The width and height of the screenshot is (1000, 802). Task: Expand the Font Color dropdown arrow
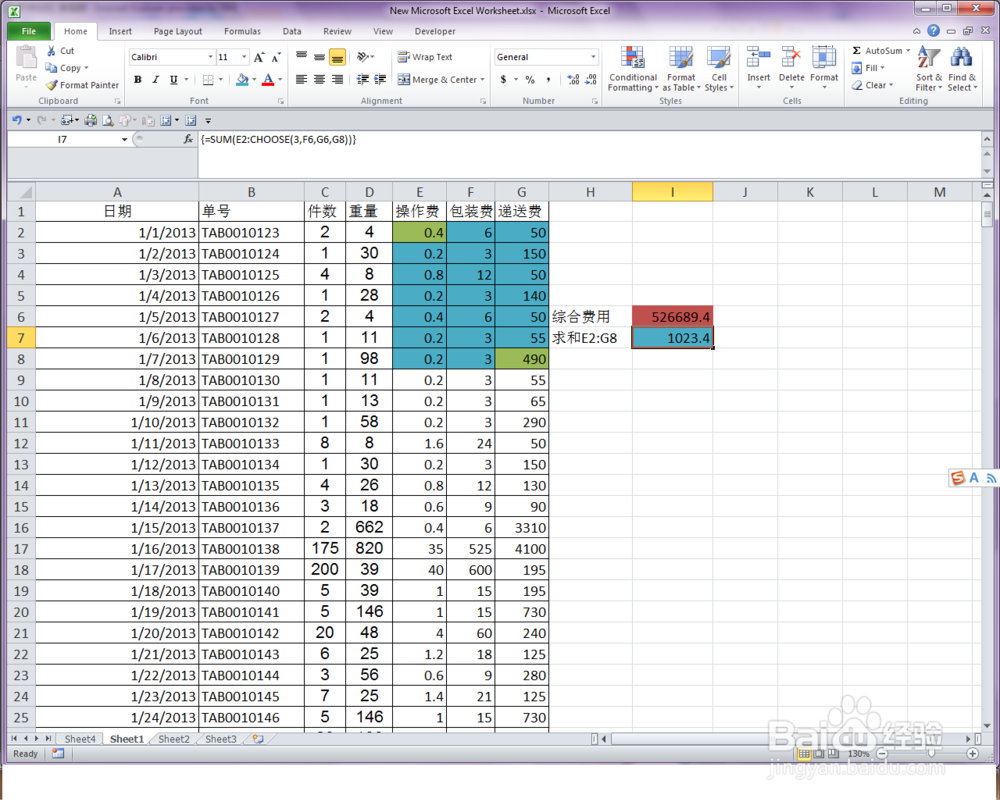tap(280, 80)
